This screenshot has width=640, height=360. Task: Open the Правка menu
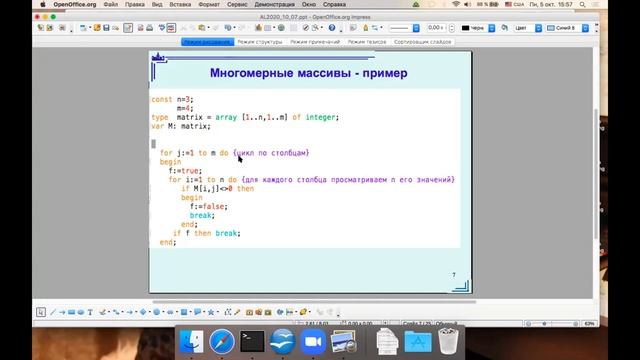point(135,4)
